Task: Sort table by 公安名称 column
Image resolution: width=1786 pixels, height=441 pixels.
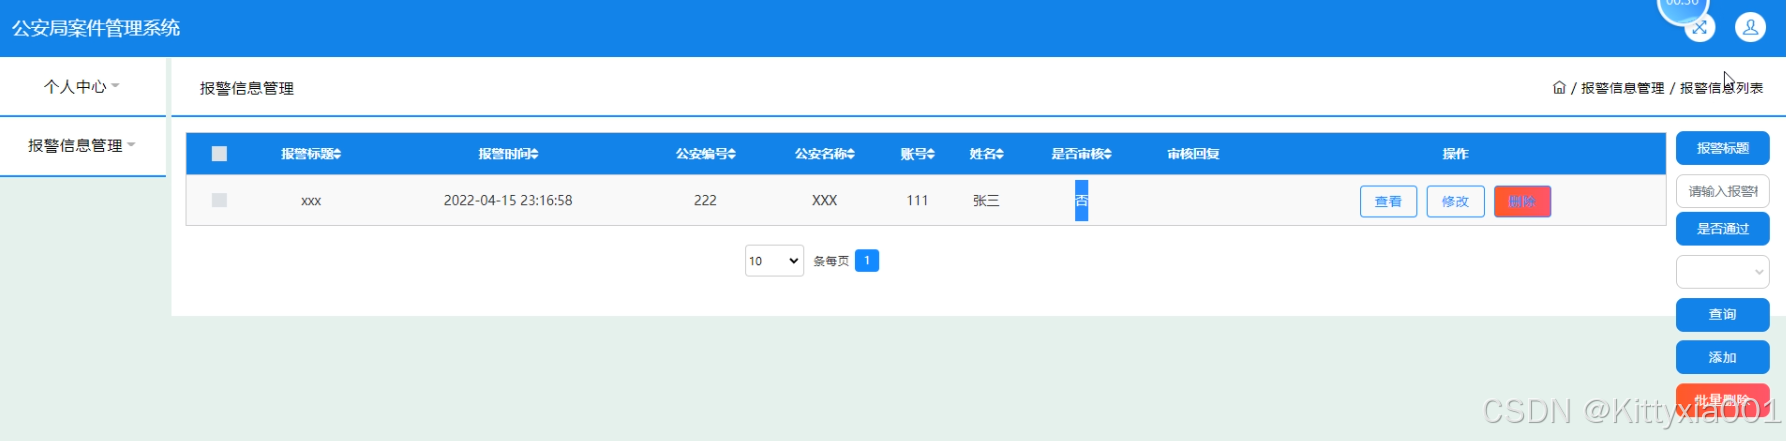Action: (x=824, y=154)
